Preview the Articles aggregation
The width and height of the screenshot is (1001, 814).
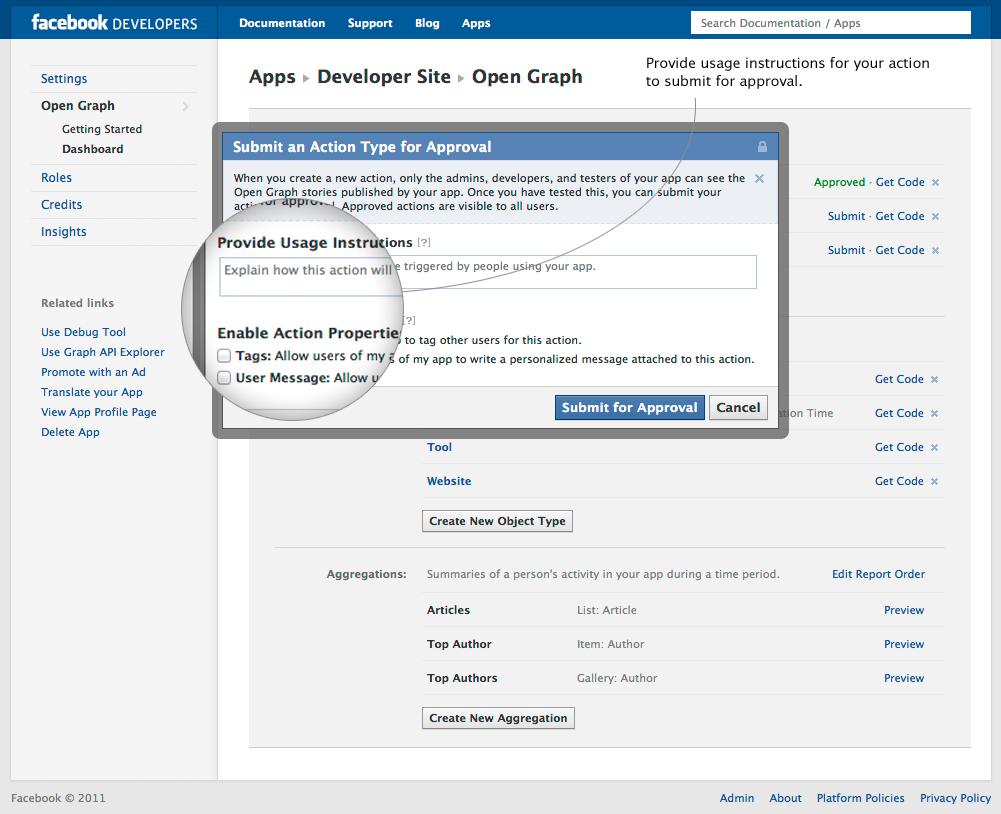point(903,610)
